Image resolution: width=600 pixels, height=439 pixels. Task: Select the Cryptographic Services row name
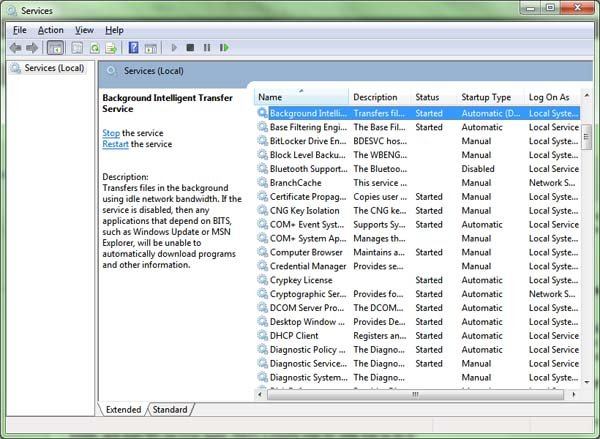(308, 294)
